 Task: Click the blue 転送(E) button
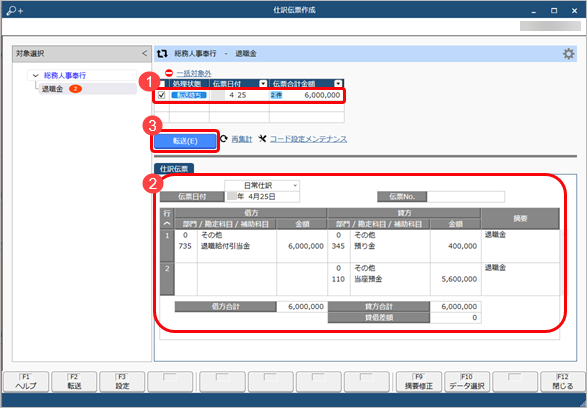(185, 141)
